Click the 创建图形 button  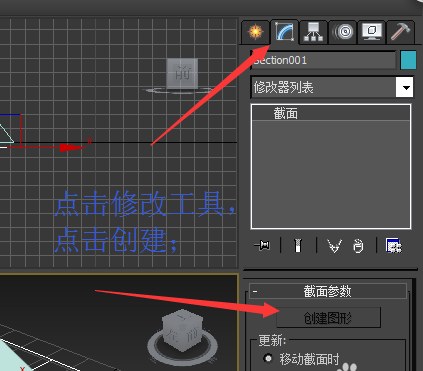(x=328, y=318)
